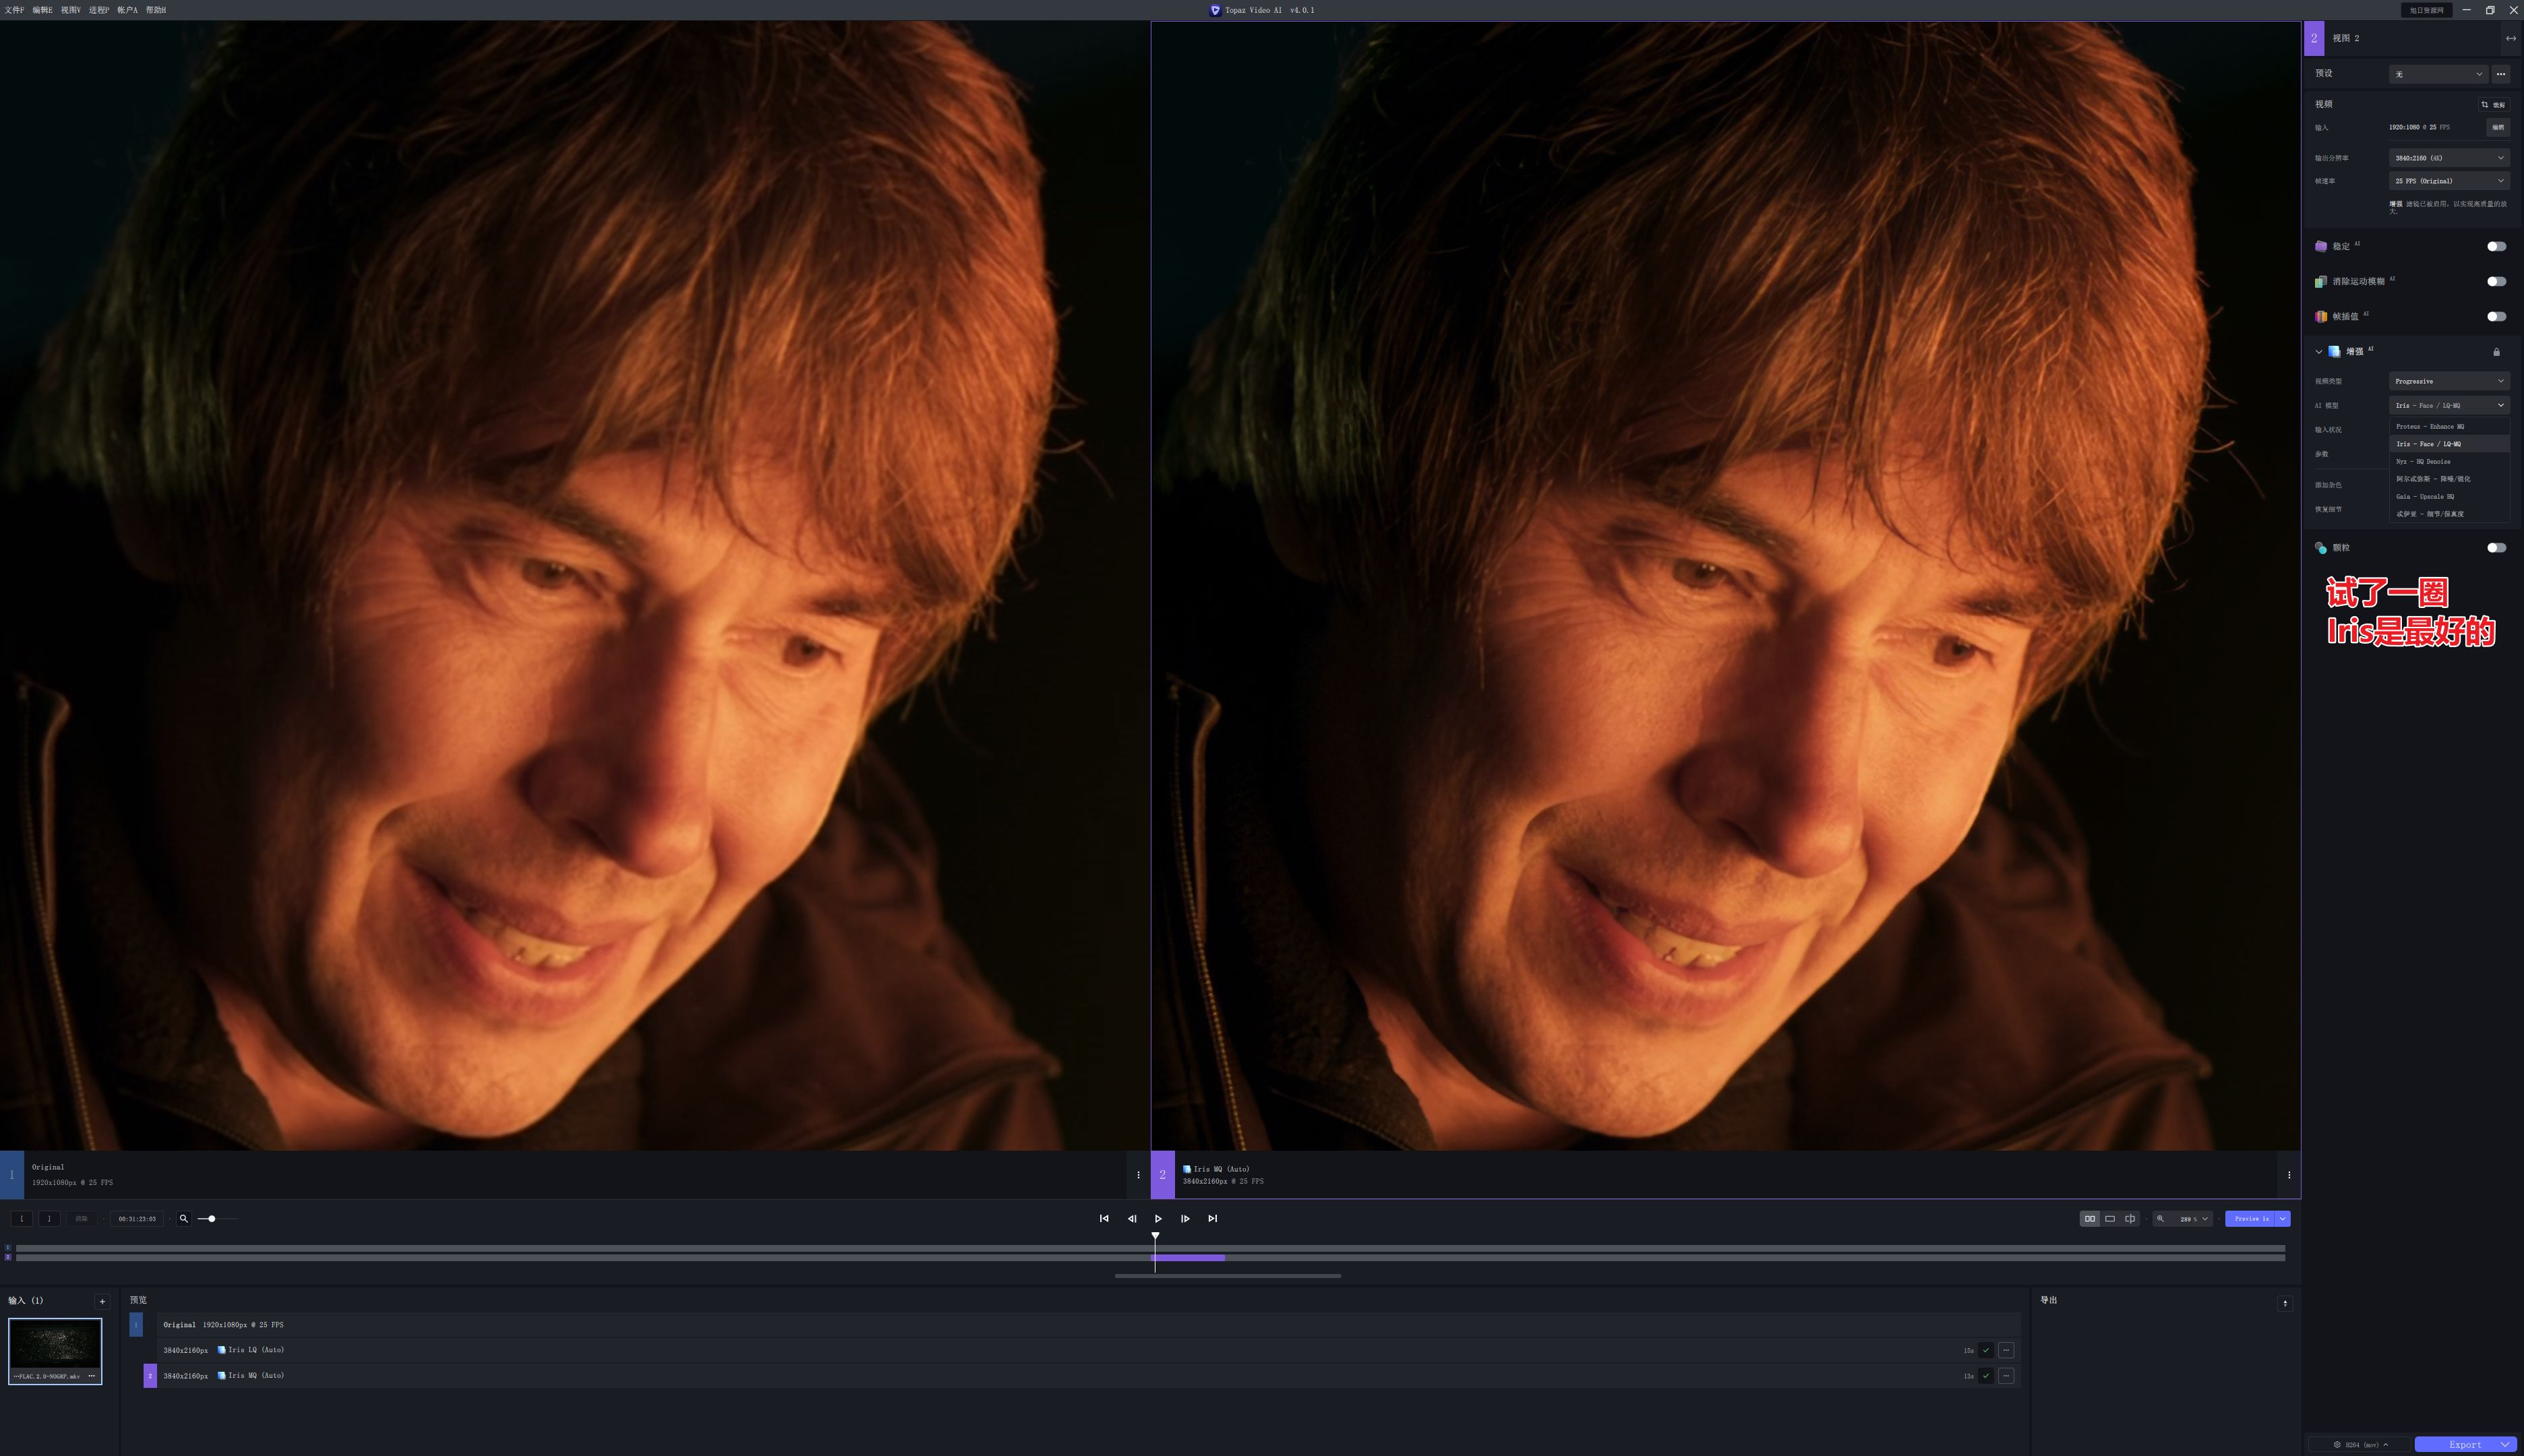Collapse the 增强 section chevron
Screen dimensions: 2524x1456
click(2318, 352)
